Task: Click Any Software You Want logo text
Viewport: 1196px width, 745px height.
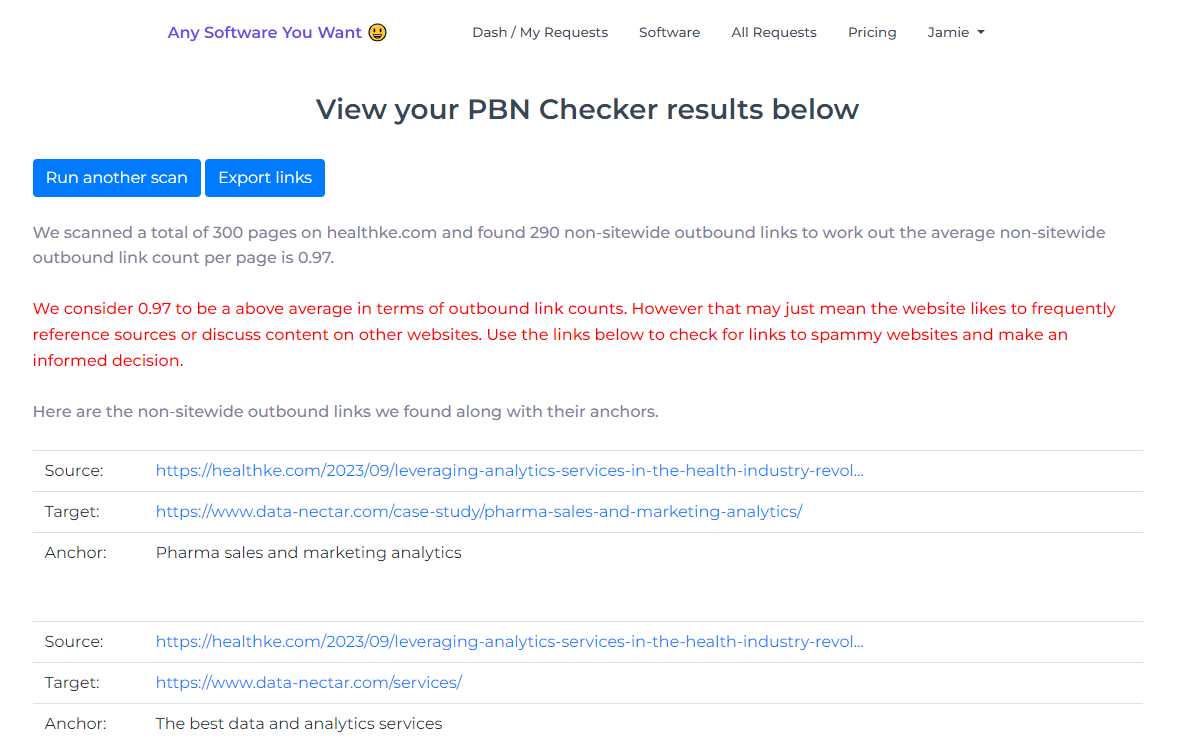Action: [x=264, y=32]
